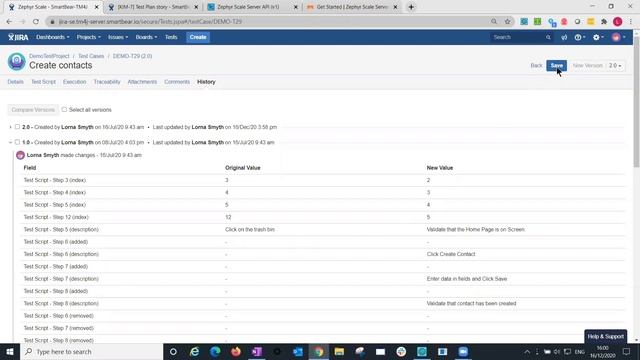Image resolution: width=640 pixels, height=360 pixels.
Task: Collapse the version 1.0 history entry
Action: pyautogui.click(x=10, y=142)
